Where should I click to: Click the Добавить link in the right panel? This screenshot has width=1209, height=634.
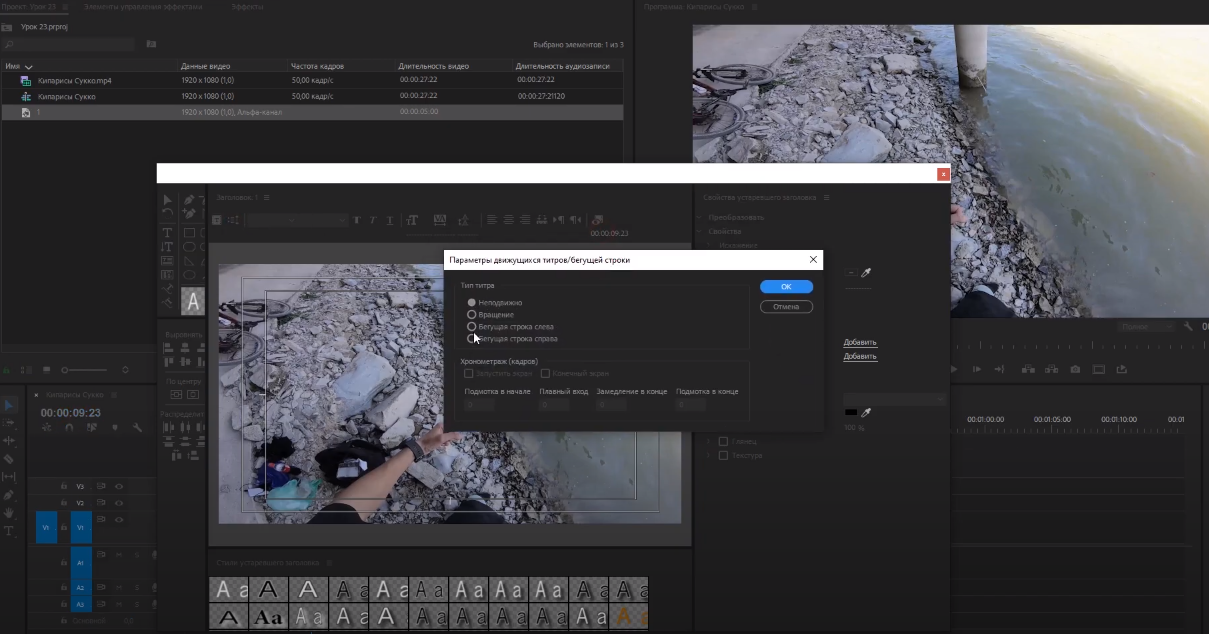tap(860, 342)
